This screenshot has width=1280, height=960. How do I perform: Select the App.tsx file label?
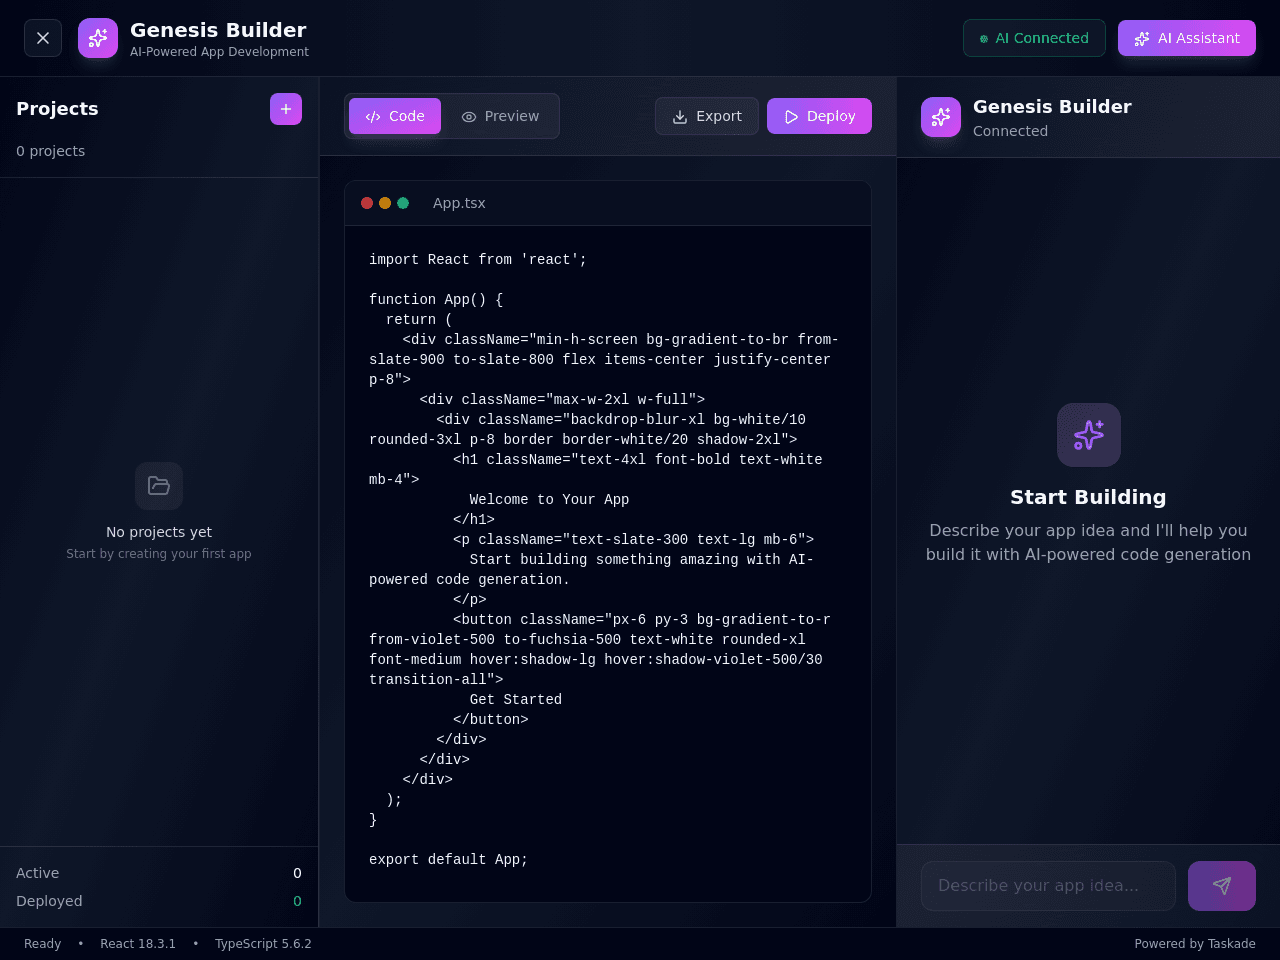click(459, 203)
